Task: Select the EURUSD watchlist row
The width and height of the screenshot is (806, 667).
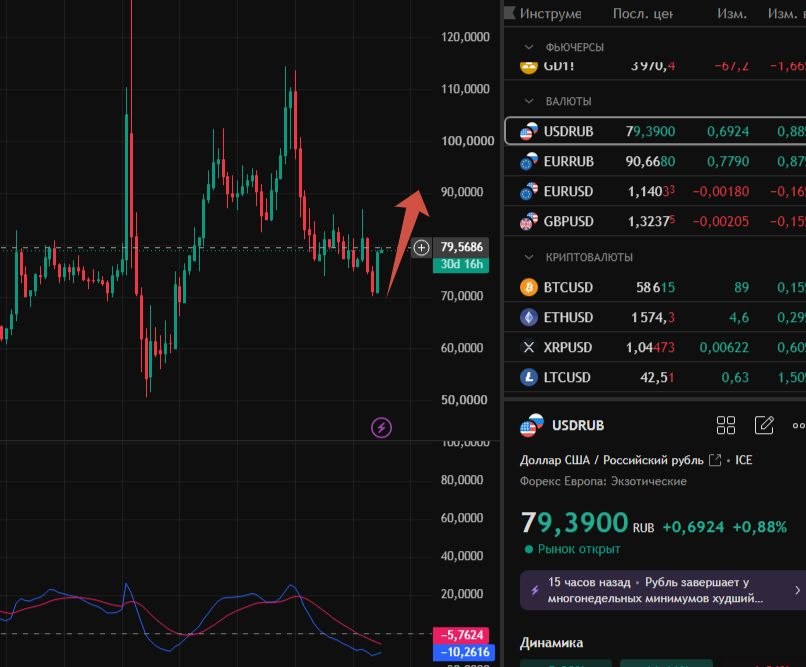Action: [655, 191]
